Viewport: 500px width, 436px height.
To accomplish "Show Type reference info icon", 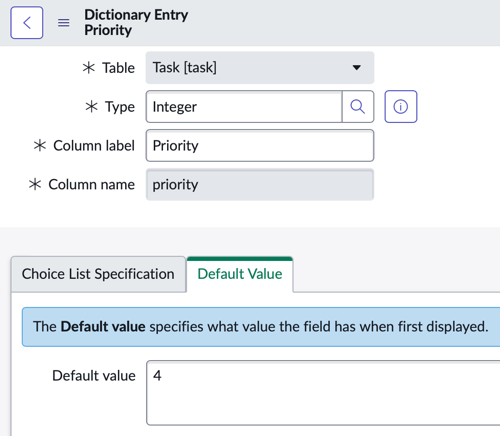I will tap(401, 107).
